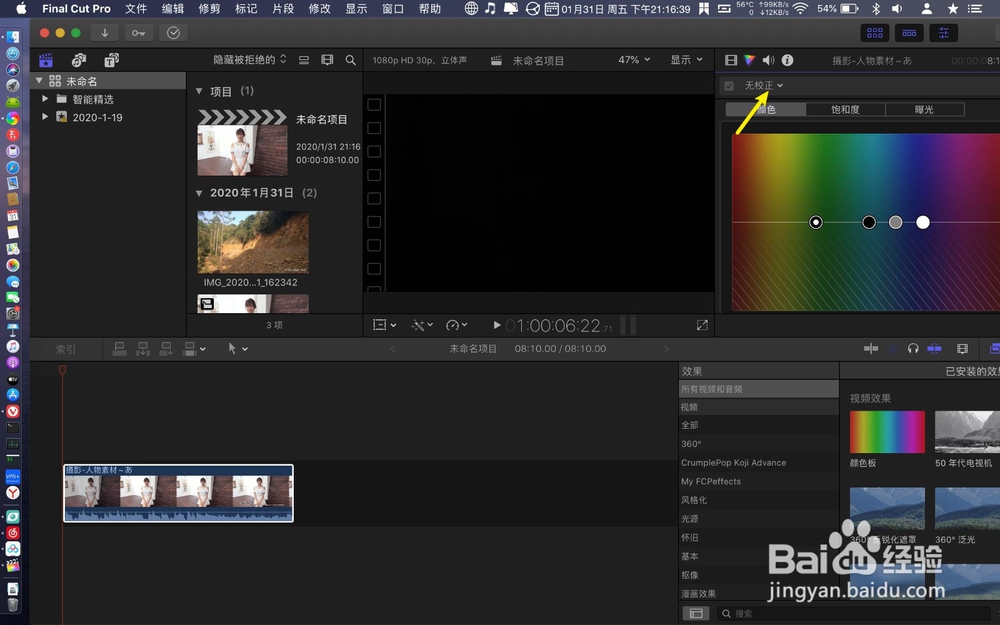Open the 隐藏被拒绝的 filter dropdown
This screenshot has width=1000, height=625.
coord(249,60)
